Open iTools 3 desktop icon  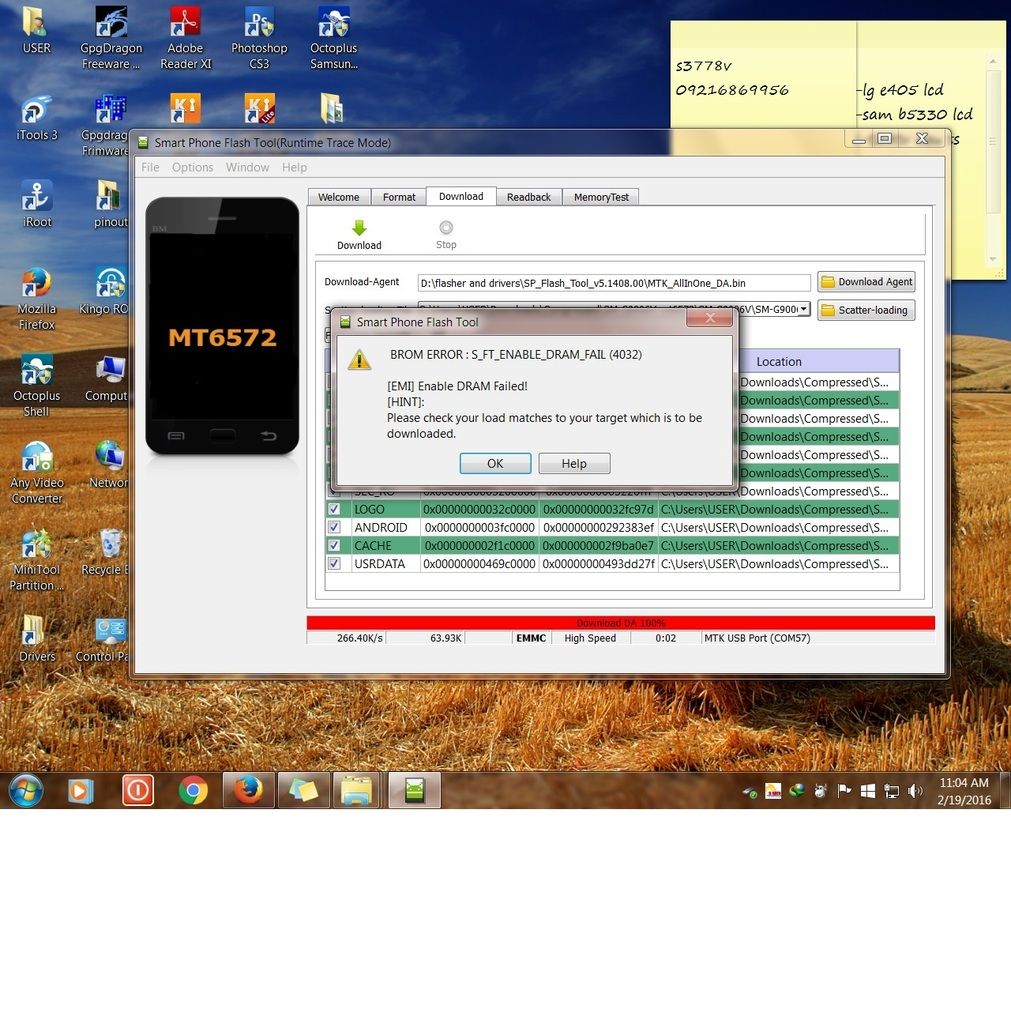coord(37,111)
